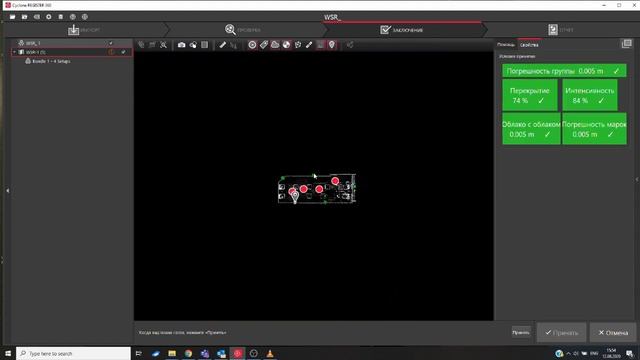Click the Погрешность марок 0.005 m tile
This screenshot has width=640, height=360.
(x=594, y=129)
